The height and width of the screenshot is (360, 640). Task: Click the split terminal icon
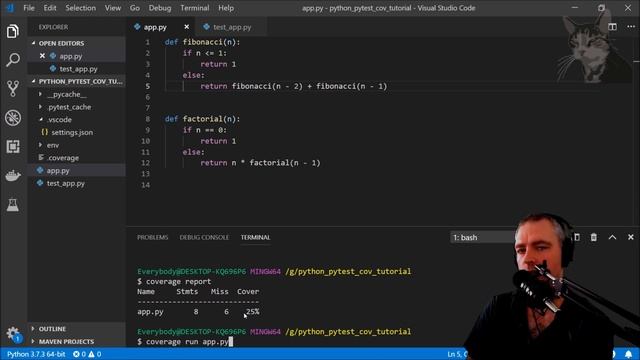(x=577, y=237)
